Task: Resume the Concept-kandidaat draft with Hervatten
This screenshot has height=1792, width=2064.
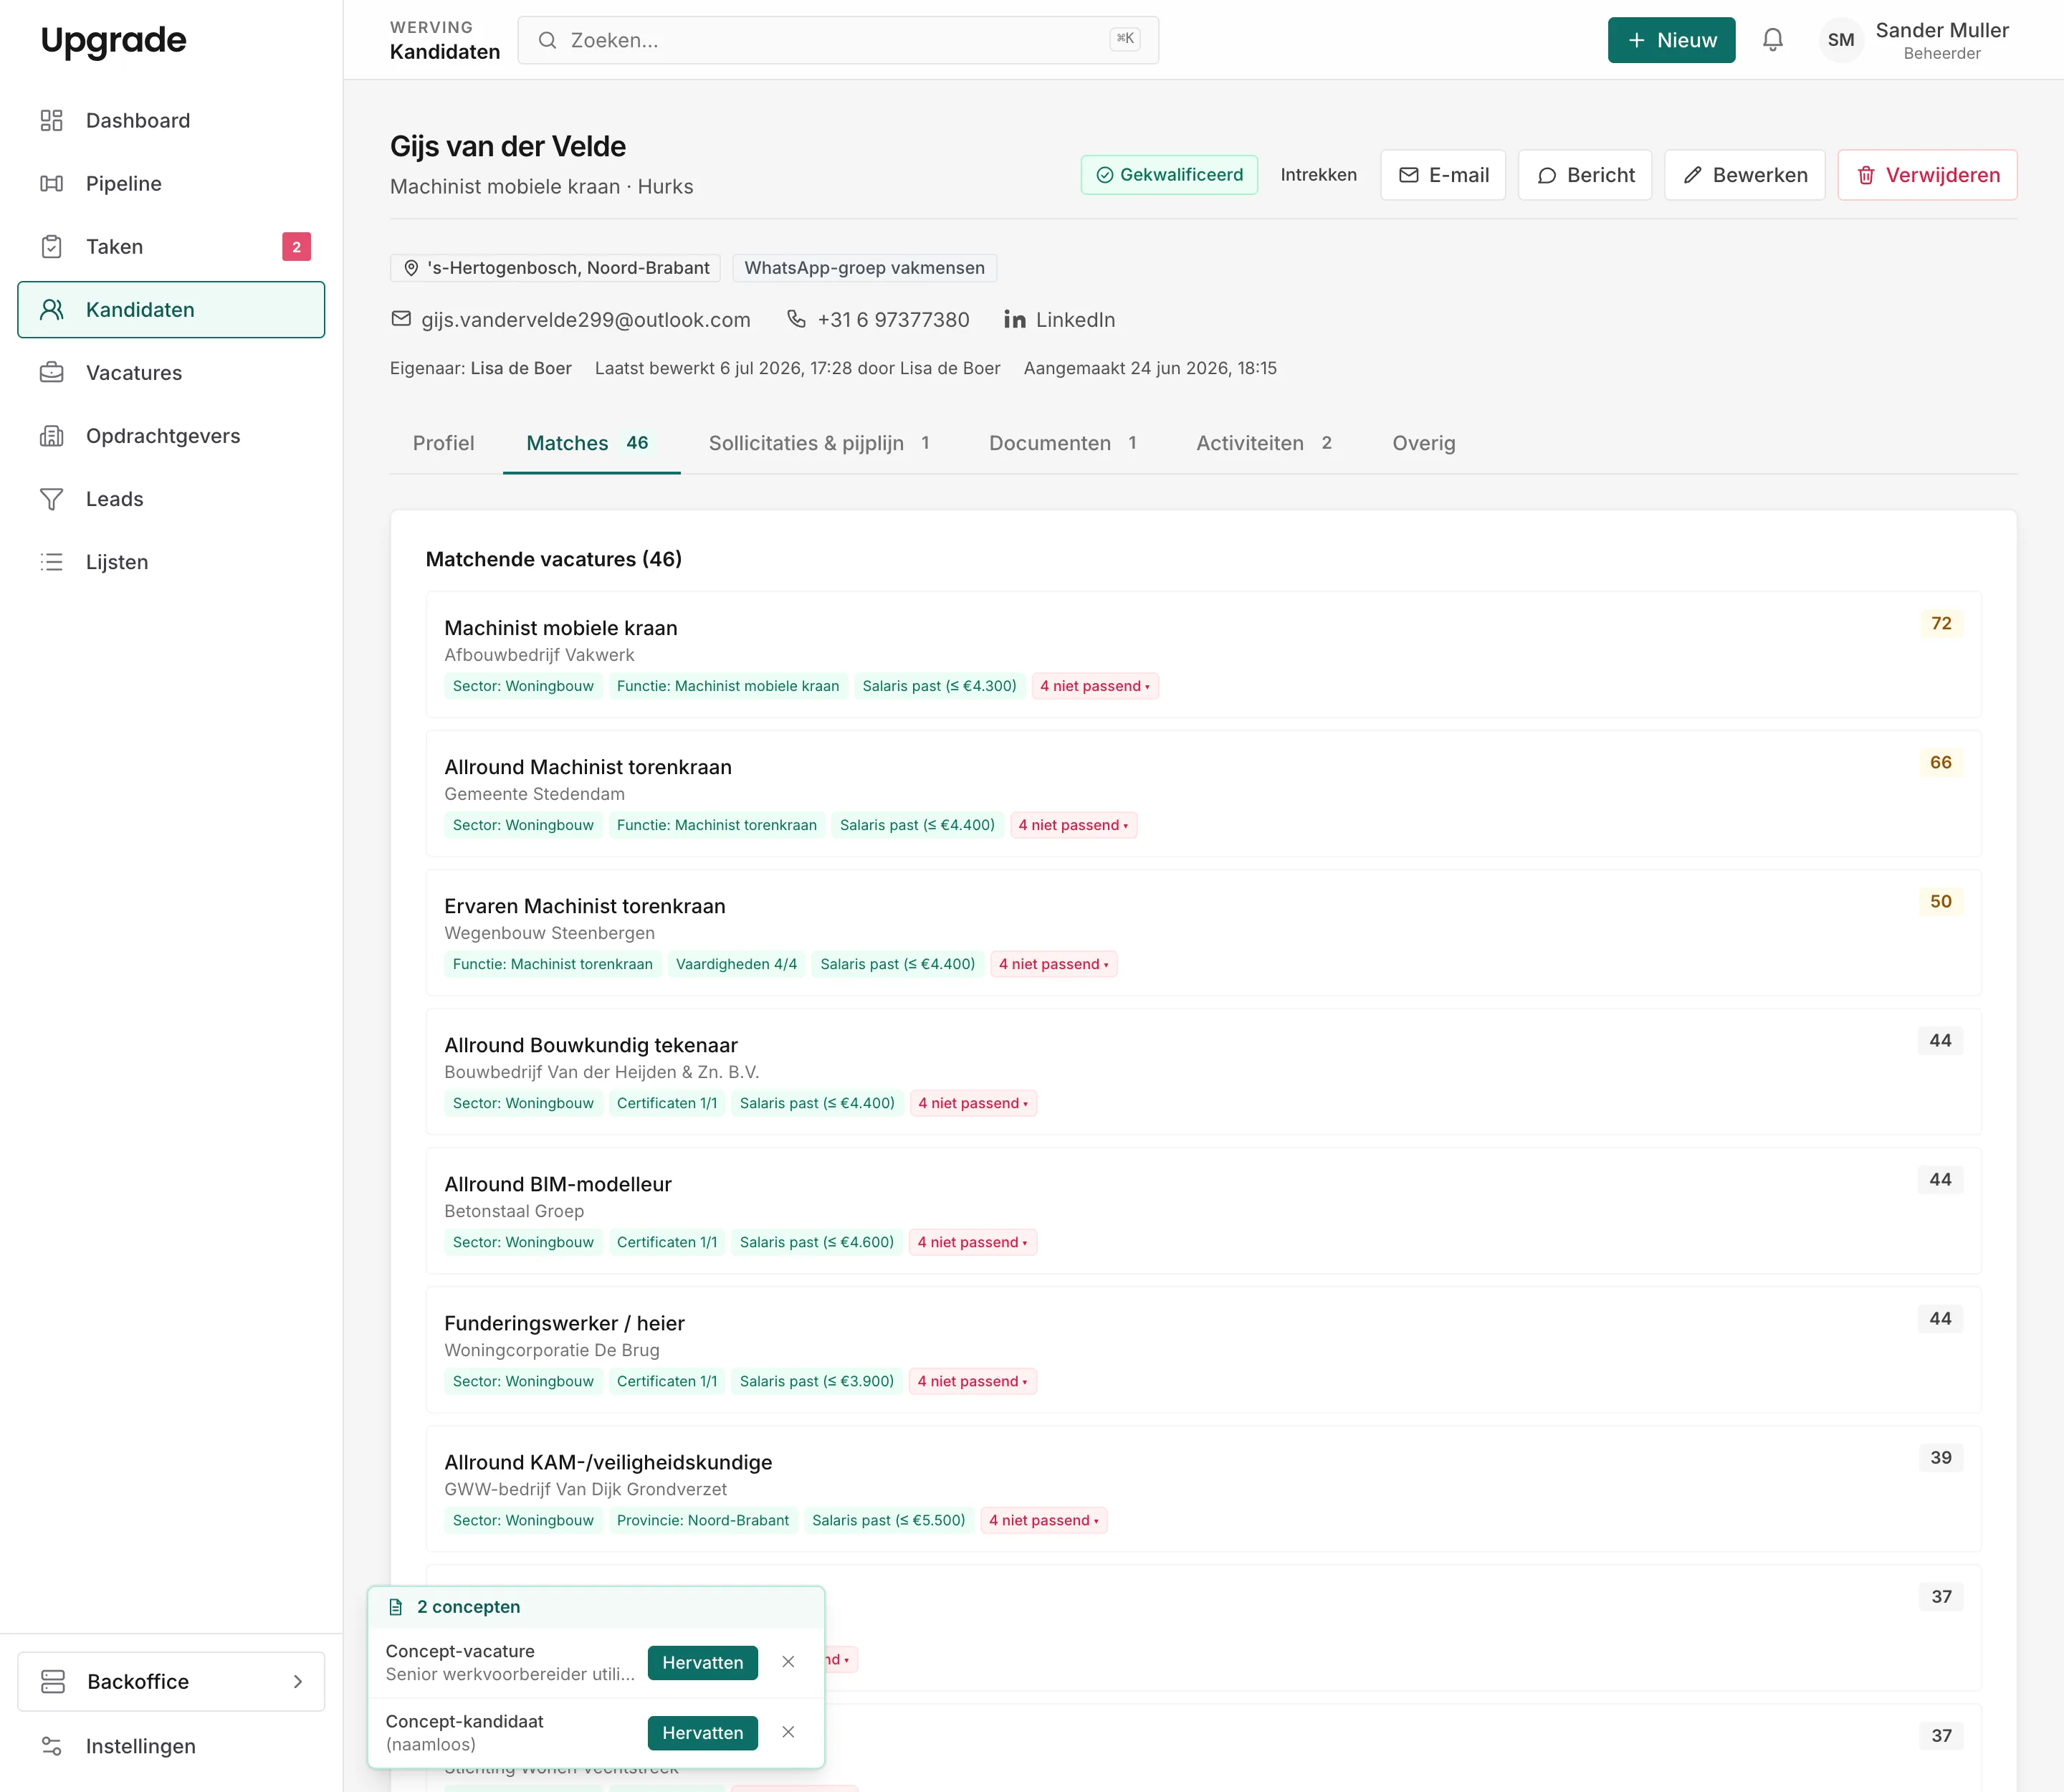Action: click(x=702, y=1732)
